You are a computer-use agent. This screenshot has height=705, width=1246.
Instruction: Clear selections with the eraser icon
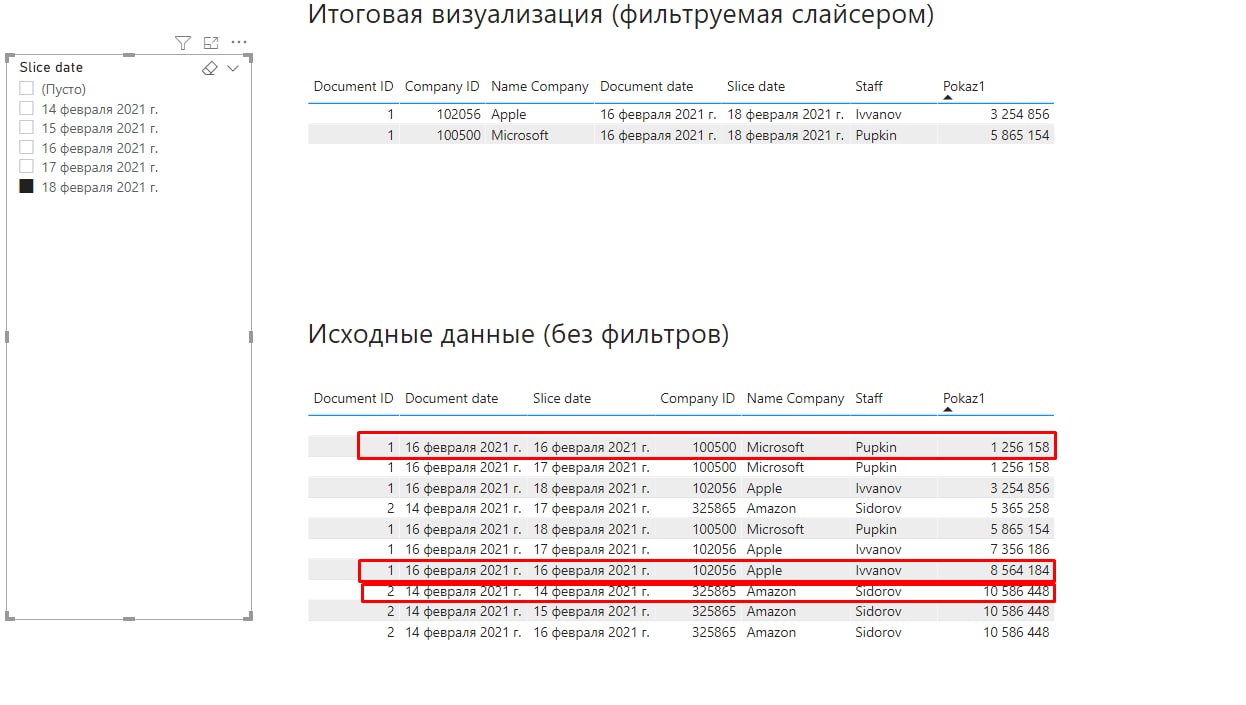(209, 68)
